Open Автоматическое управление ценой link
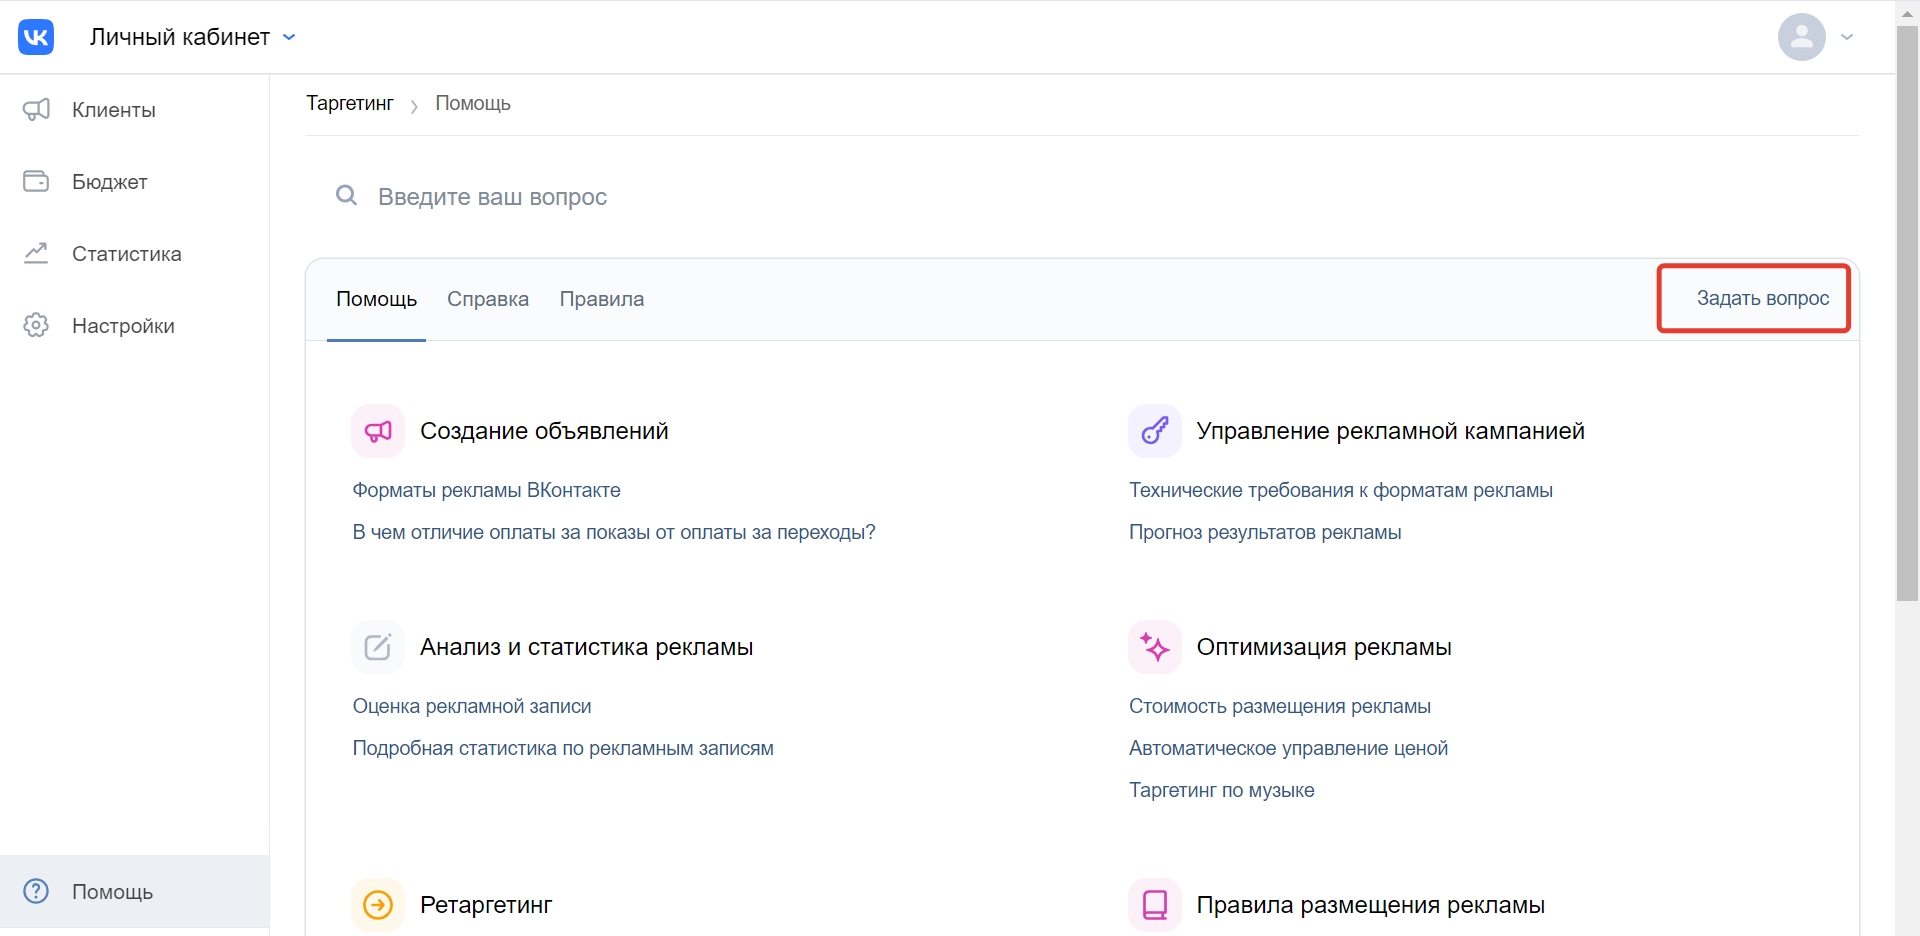This screenshot has width=1920, height=936. [1288, 748]
